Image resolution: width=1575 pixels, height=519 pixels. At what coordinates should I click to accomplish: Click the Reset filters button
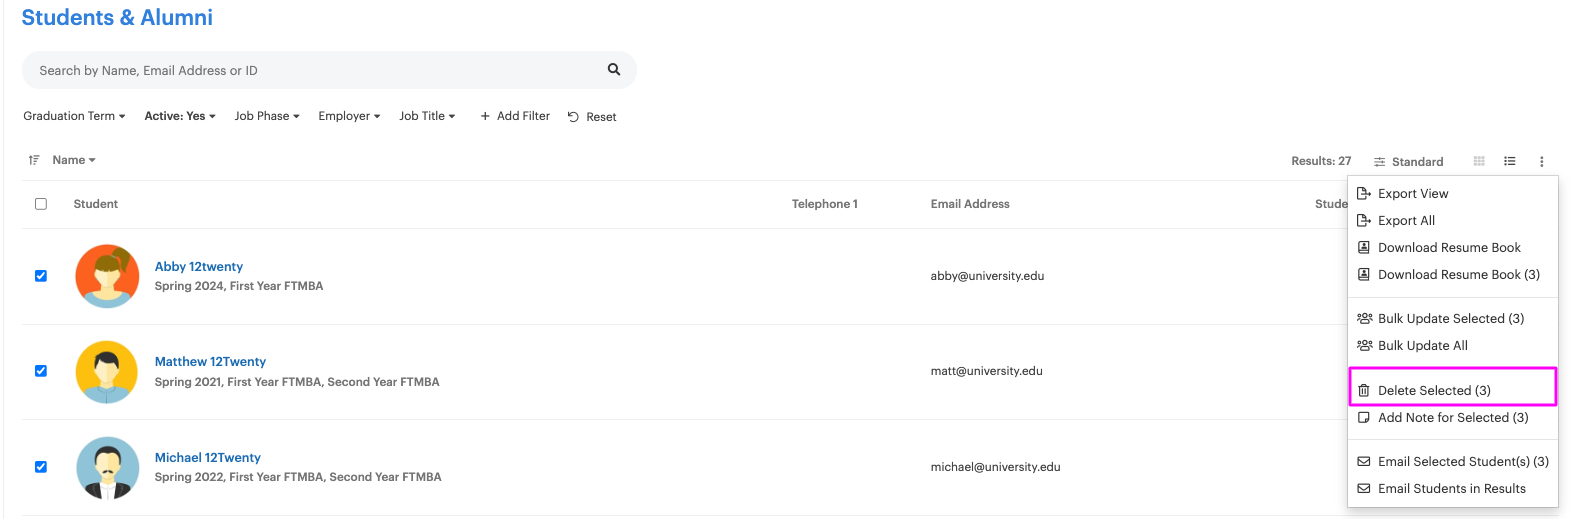(592, 117)
